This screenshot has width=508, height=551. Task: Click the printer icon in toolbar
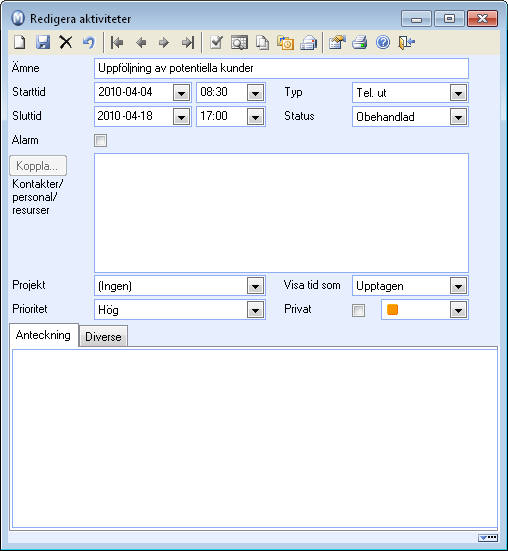coord(359,43)
